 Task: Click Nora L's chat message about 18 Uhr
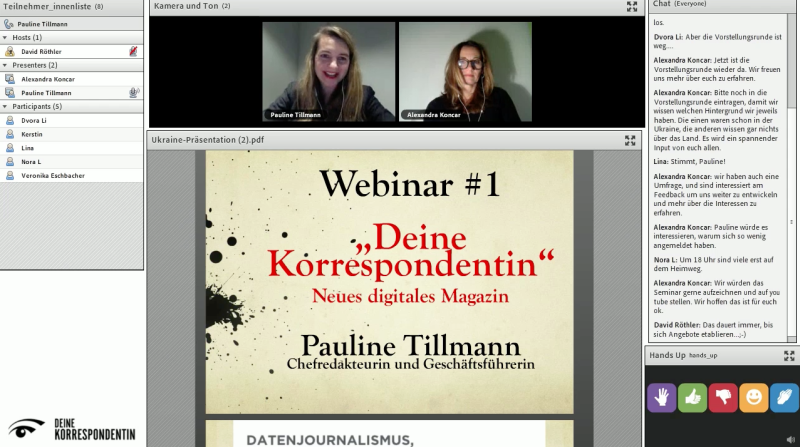[714, 264]
